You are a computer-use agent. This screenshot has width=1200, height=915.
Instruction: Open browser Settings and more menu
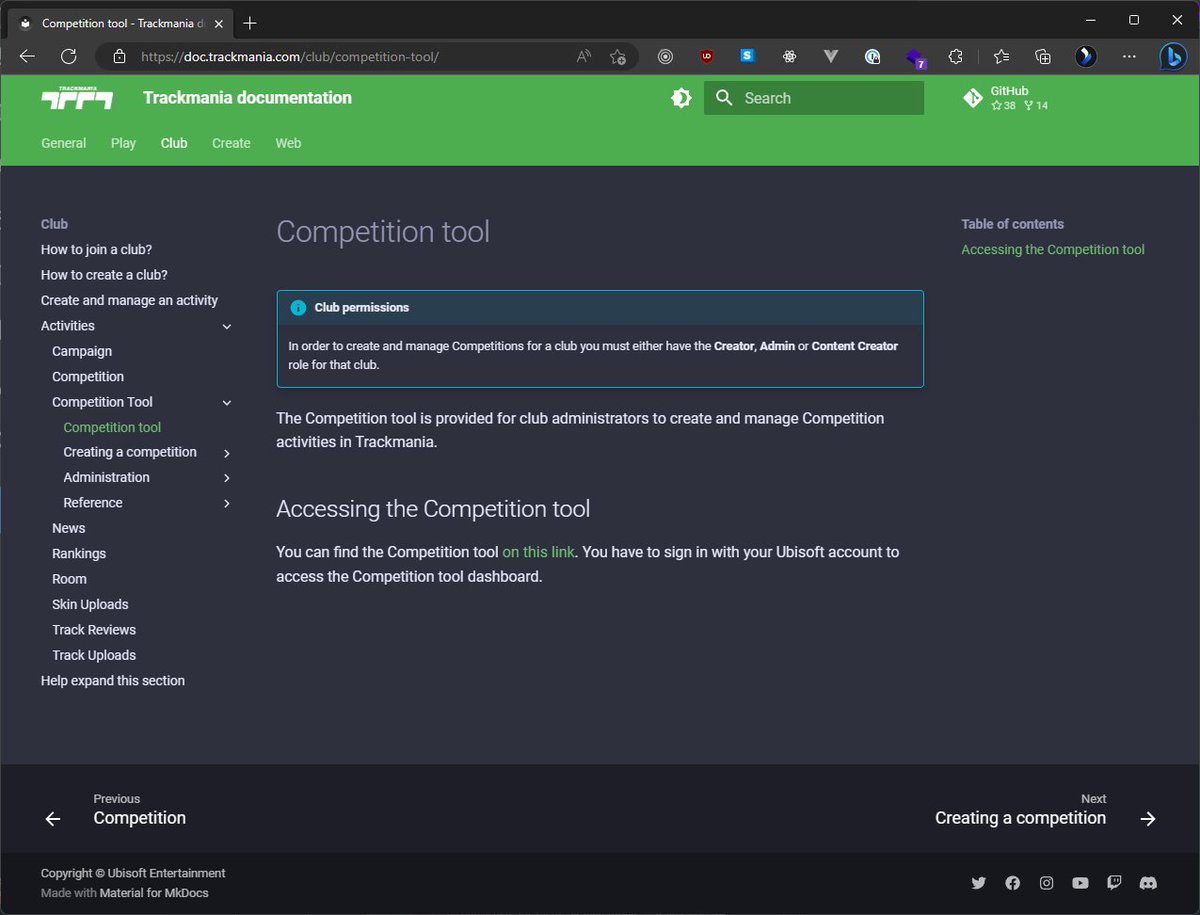click(1129, 57)
